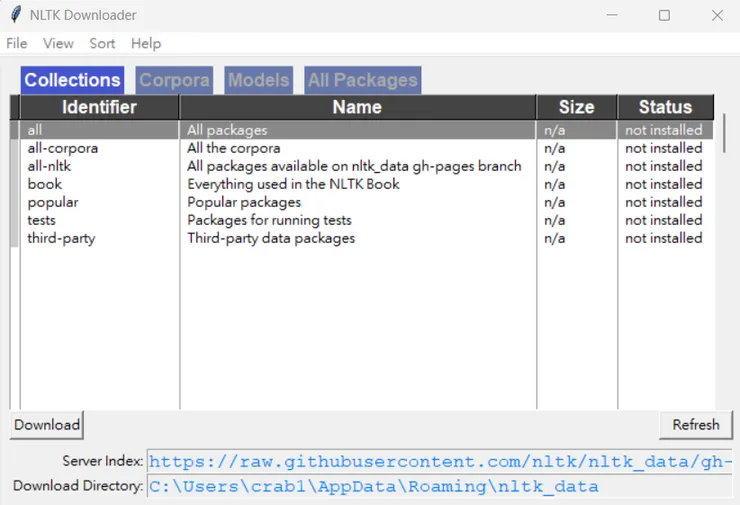
Task: Click 'Third-party data packages' name cell
Action: pos(271,238)
